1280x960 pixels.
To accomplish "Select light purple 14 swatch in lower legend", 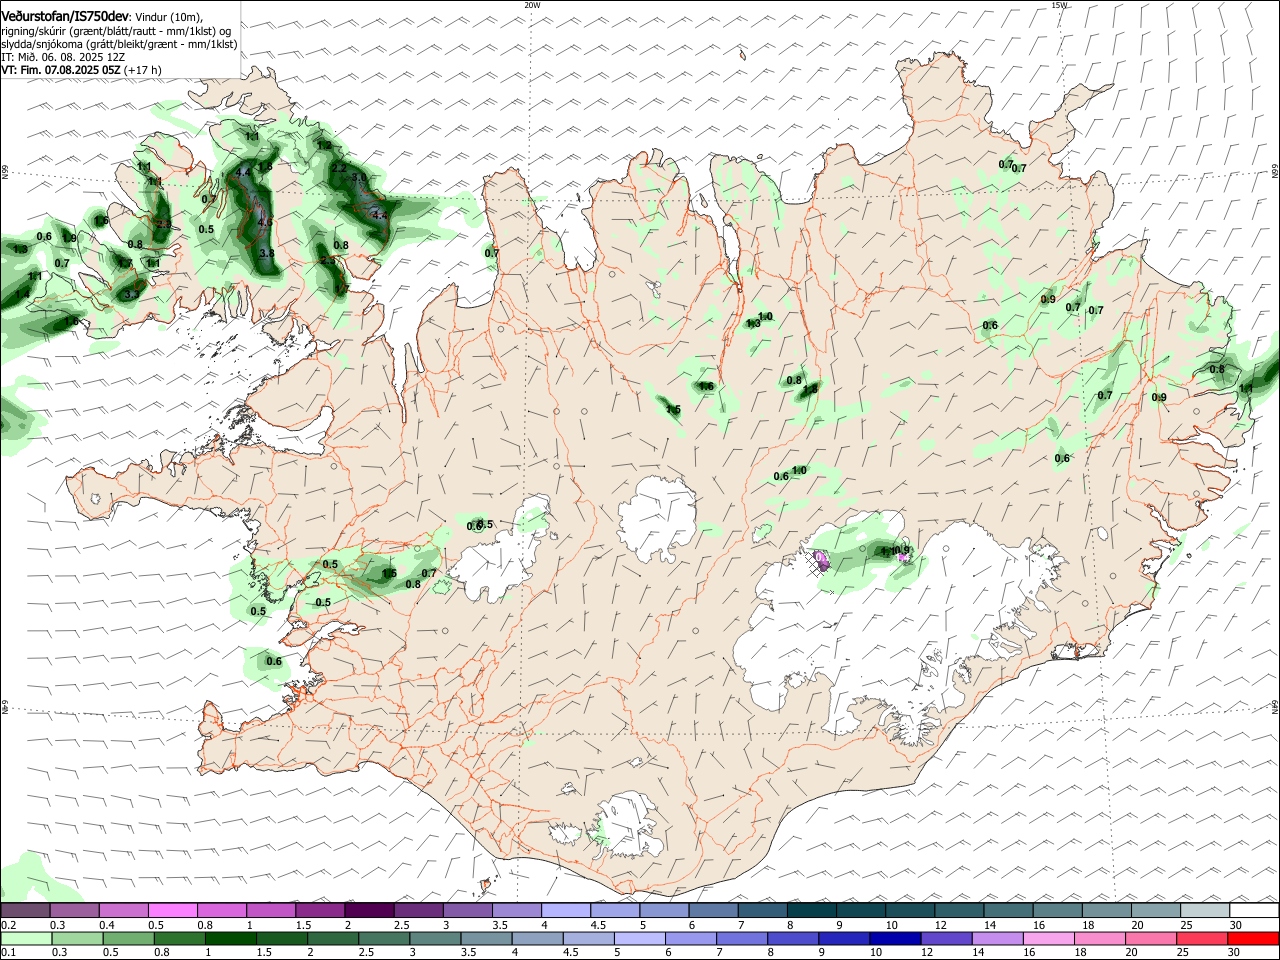I will tap(997, 938).
